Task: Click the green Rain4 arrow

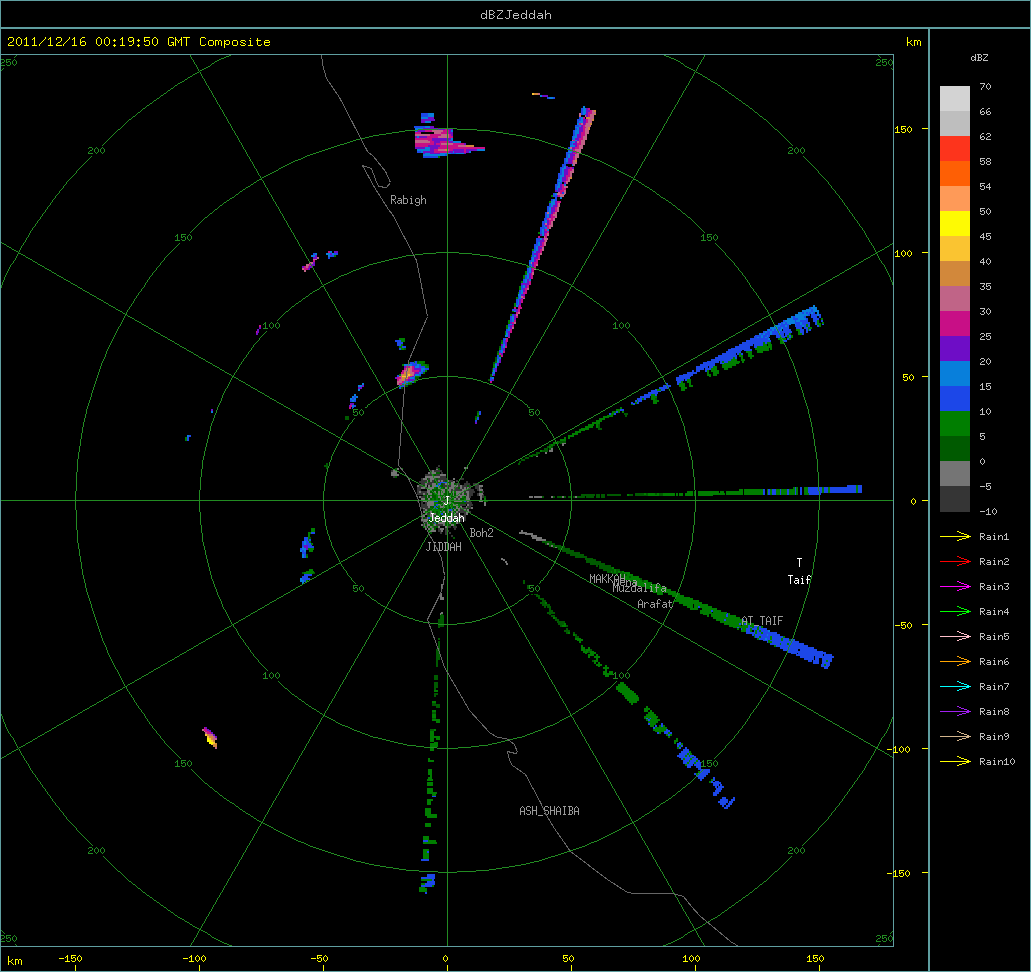Action: pos(955,612)
